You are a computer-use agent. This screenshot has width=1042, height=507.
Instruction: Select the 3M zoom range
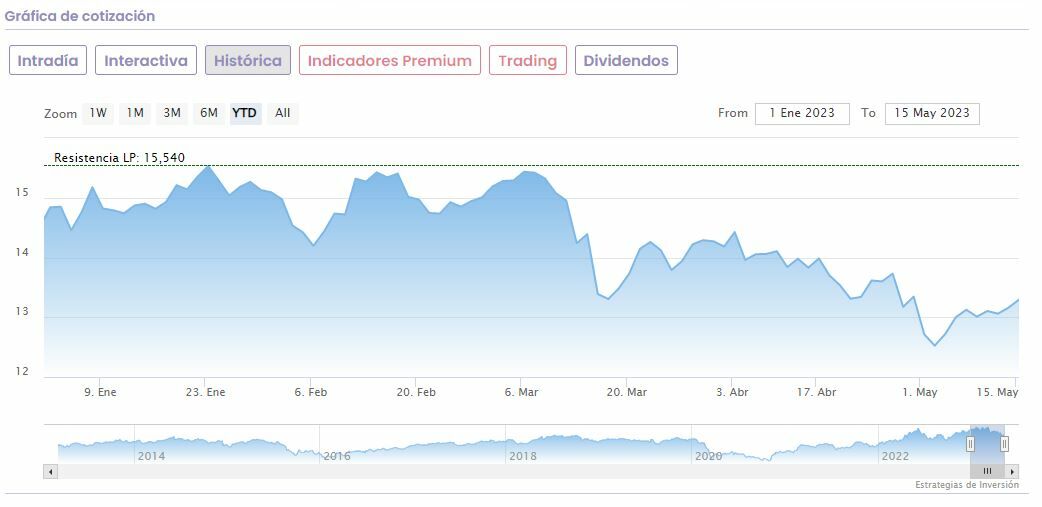[172, 113]
